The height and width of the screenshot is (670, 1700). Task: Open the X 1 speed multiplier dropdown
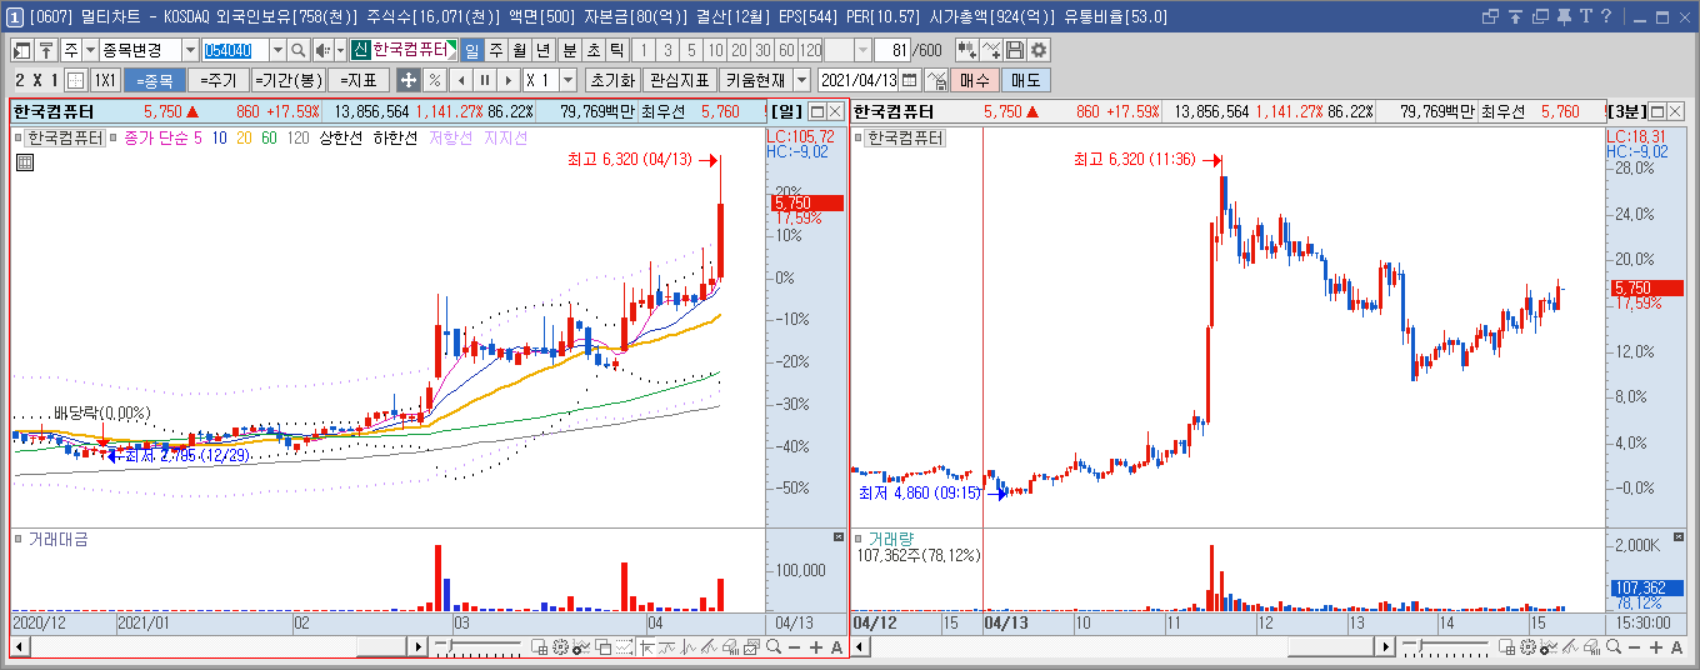567,81
